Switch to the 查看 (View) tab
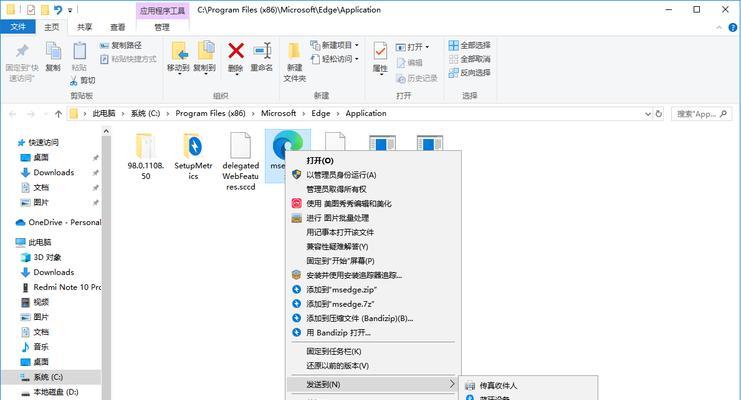The image size is (741, 400). tap(118, 27)
